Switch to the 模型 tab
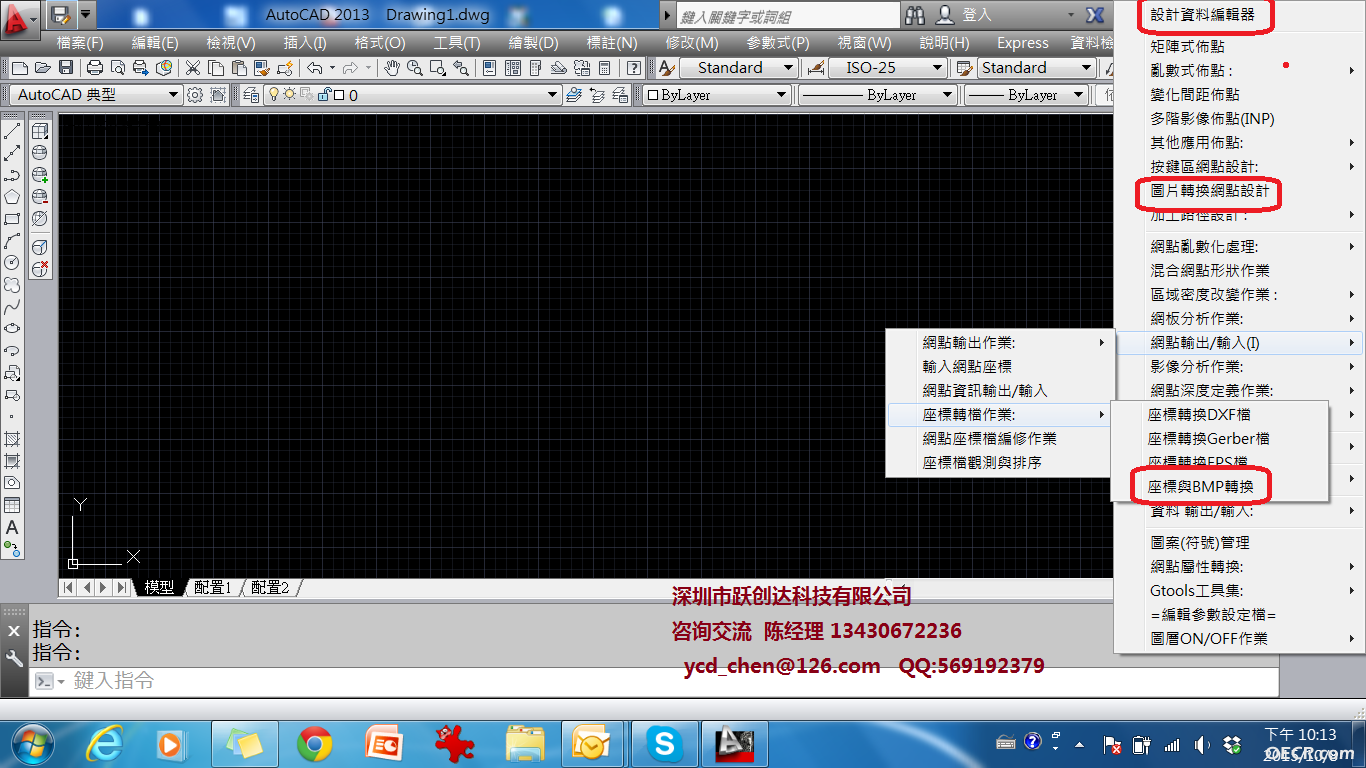Viewport: 1366px width, 768px height. (x=159, y=588)
